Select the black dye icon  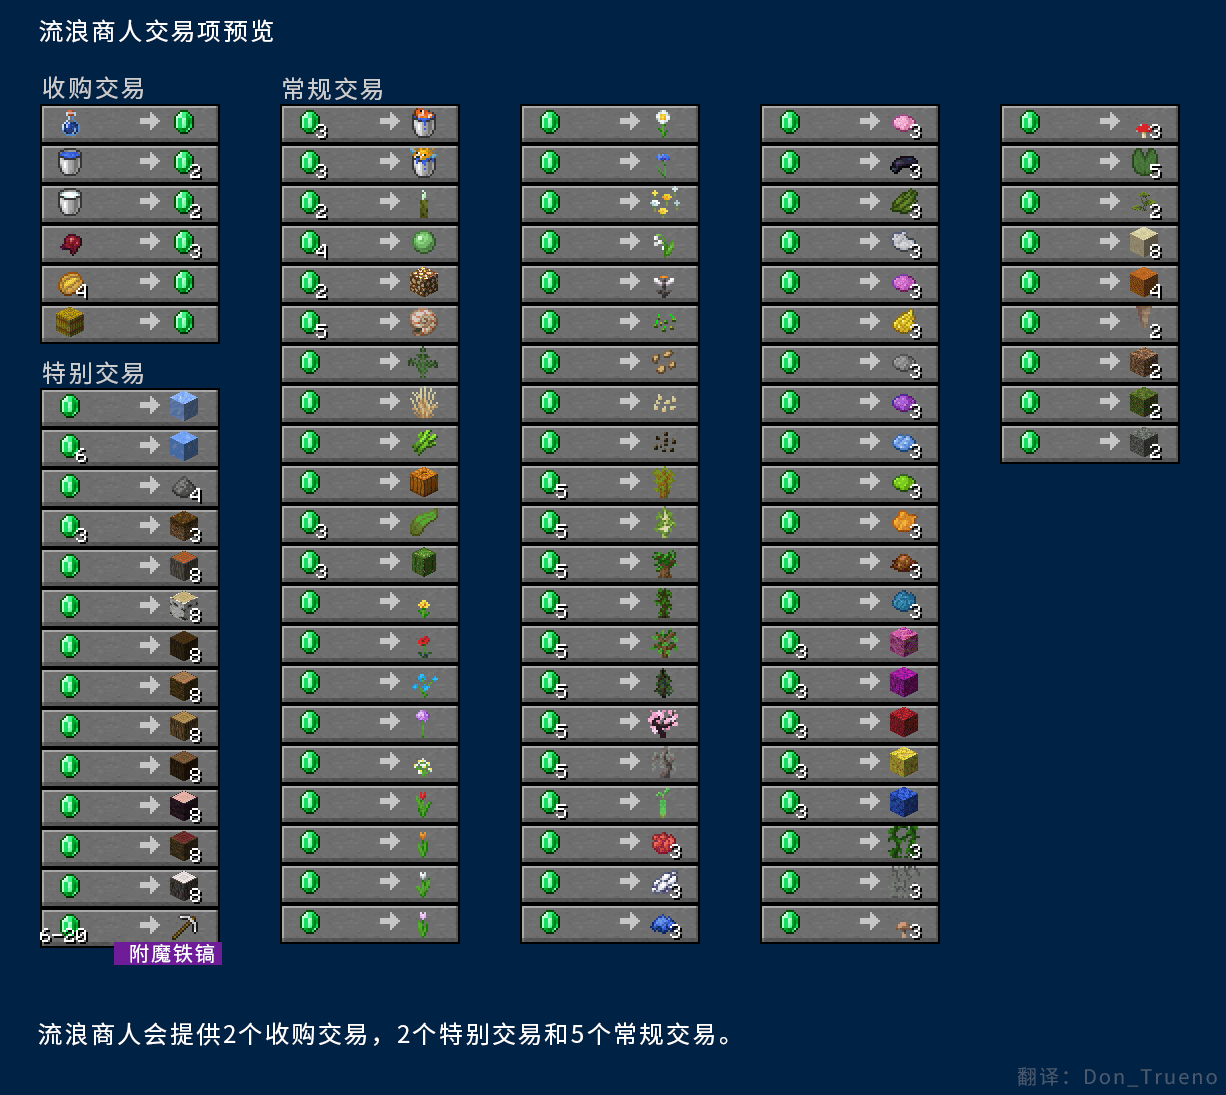[x=905, y=164]
